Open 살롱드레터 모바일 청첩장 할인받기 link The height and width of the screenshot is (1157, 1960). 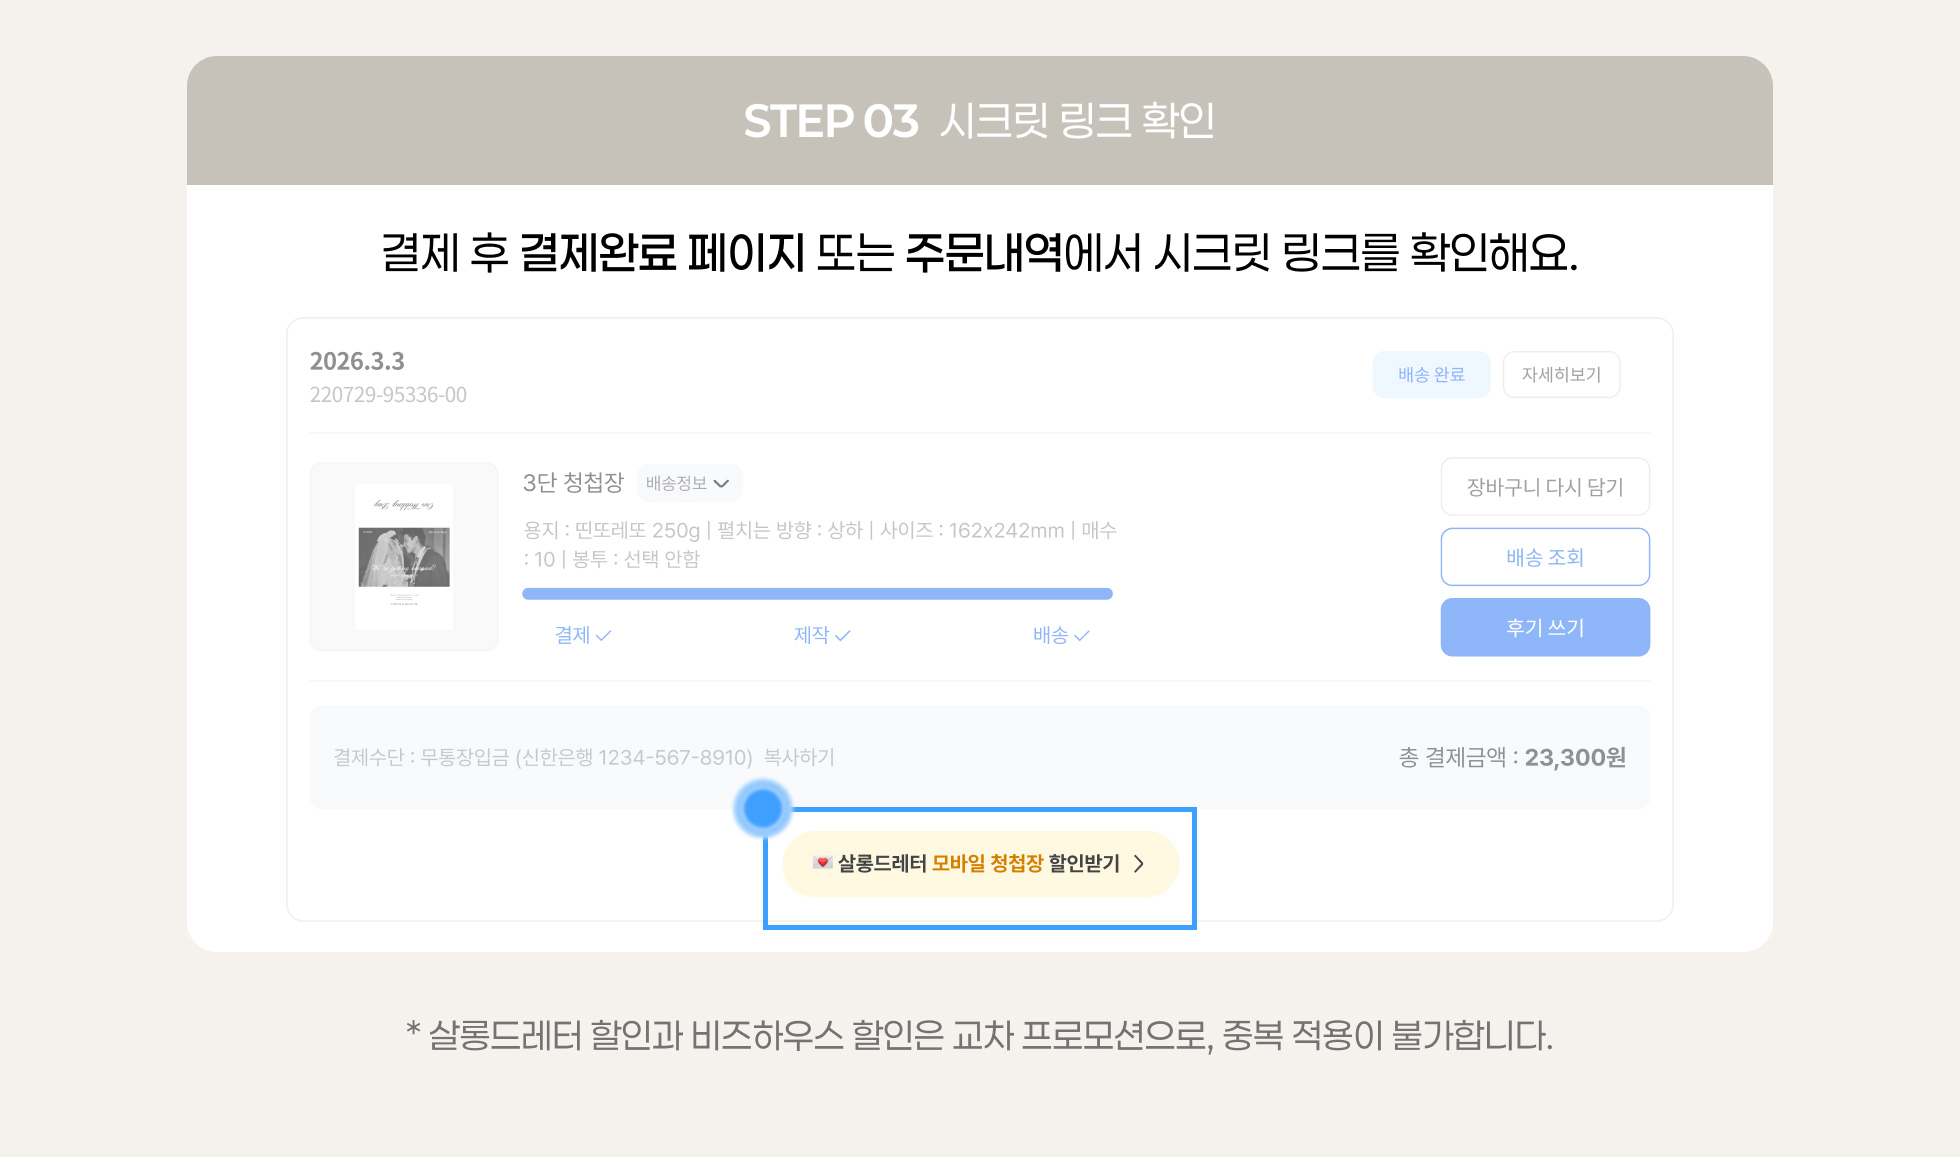978,864
